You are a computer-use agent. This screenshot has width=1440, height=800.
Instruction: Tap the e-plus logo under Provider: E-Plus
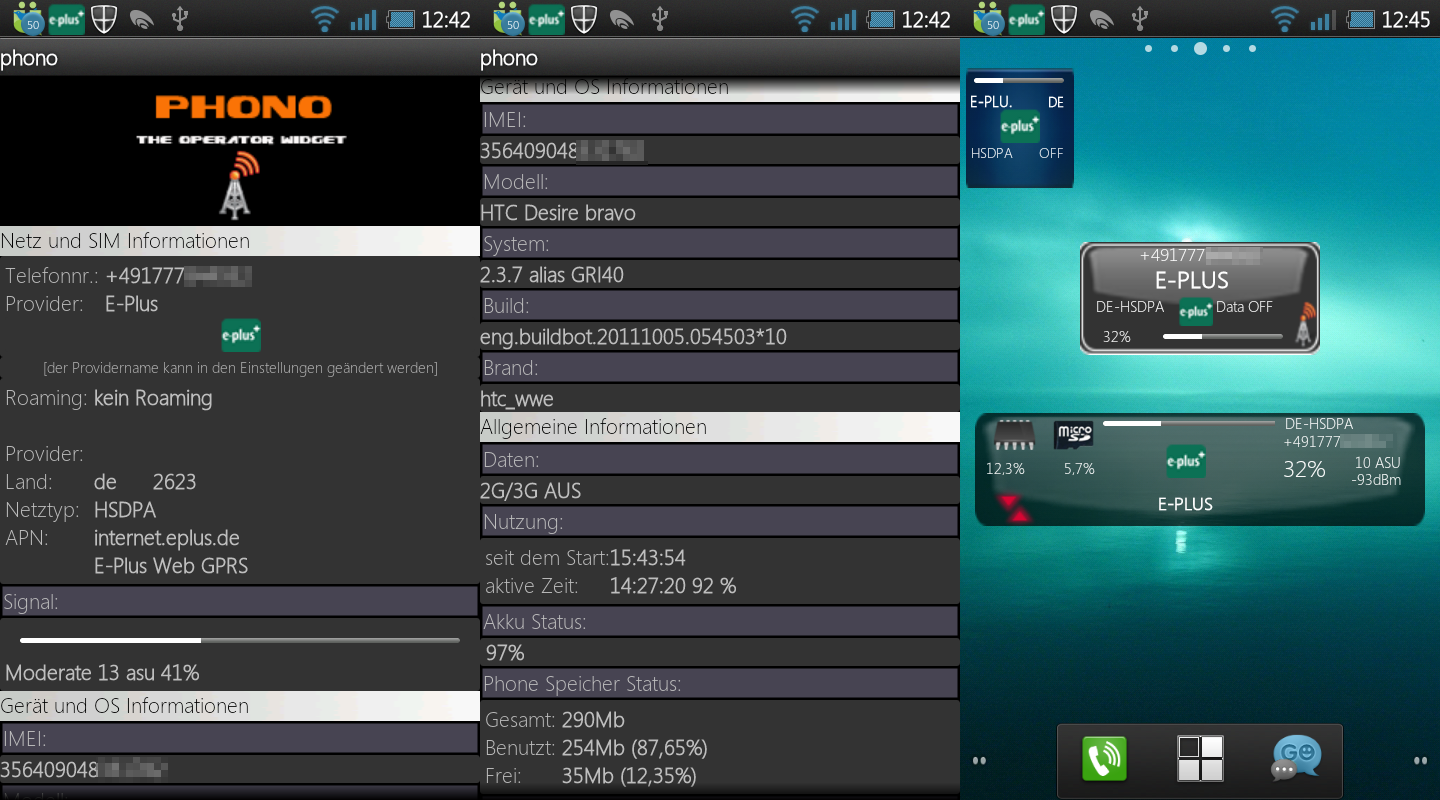[x=241, y=335]
